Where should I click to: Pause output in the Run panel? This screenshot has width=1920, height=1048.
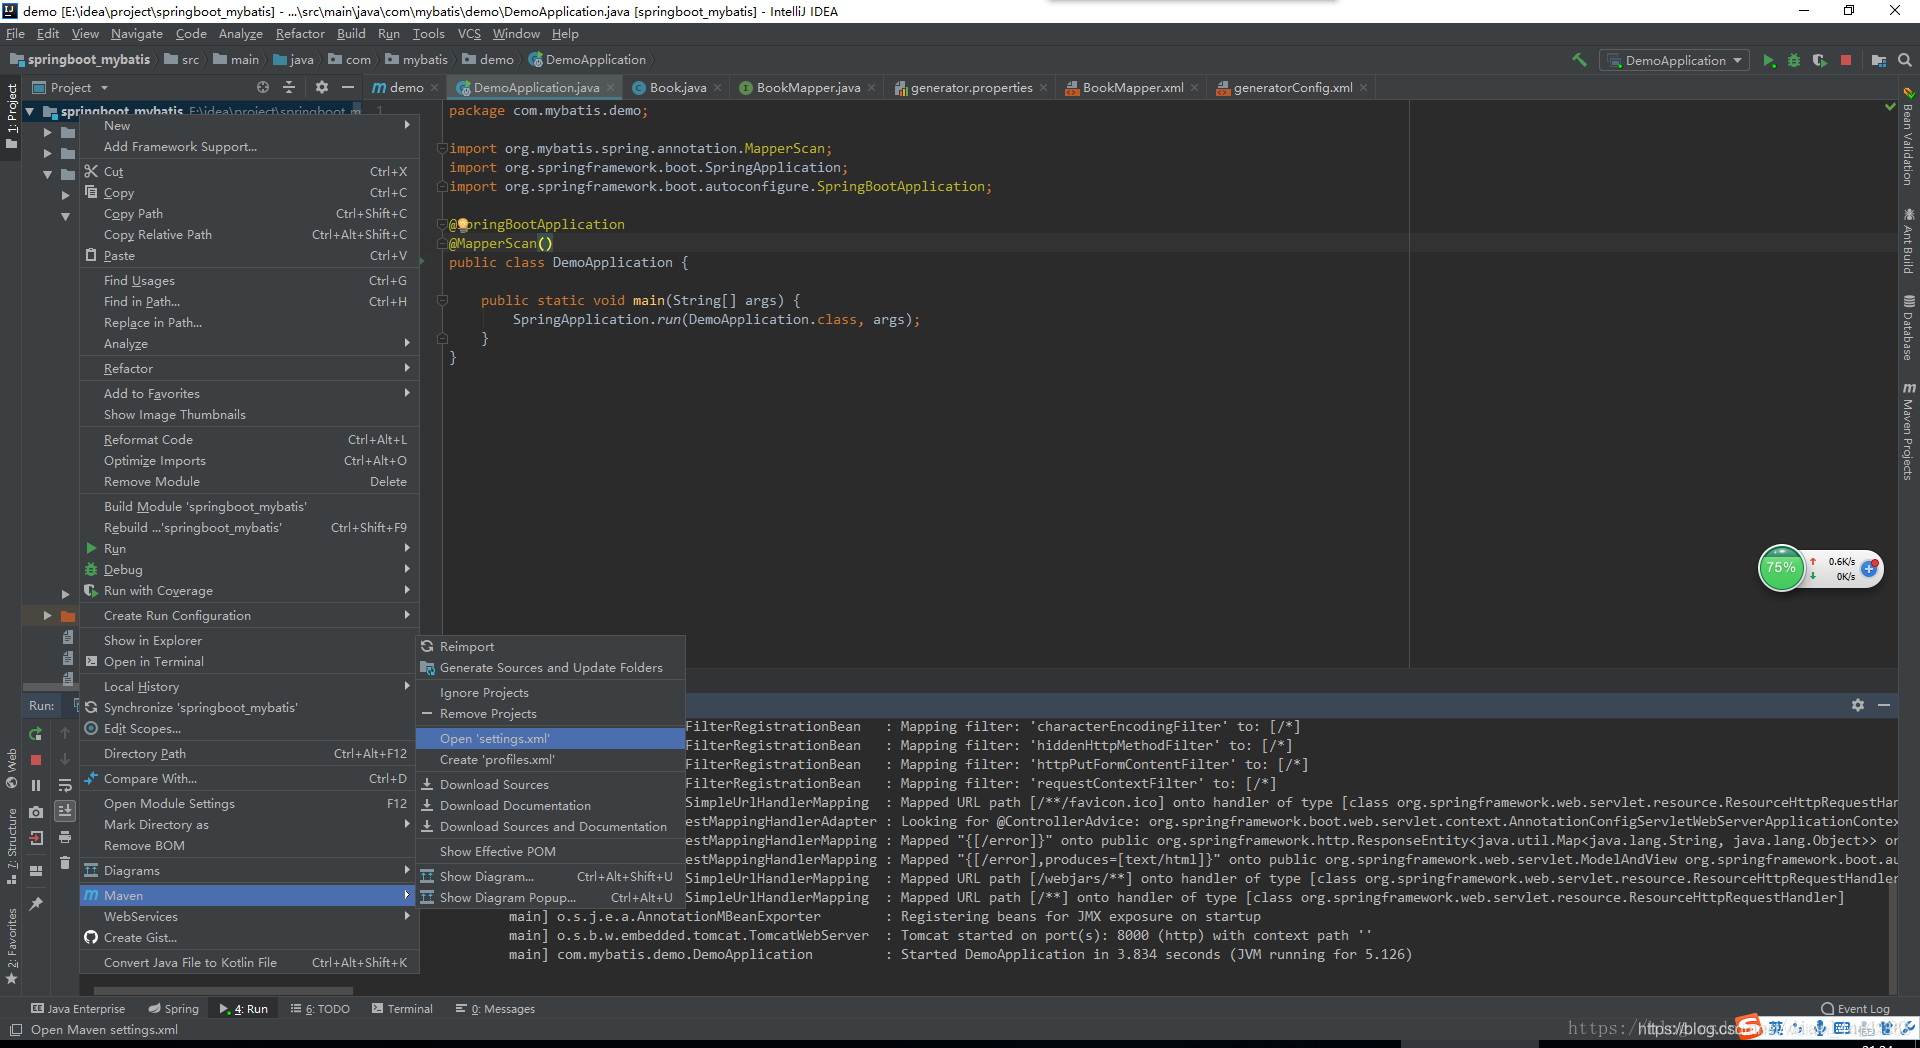click(x=36, y=786)
